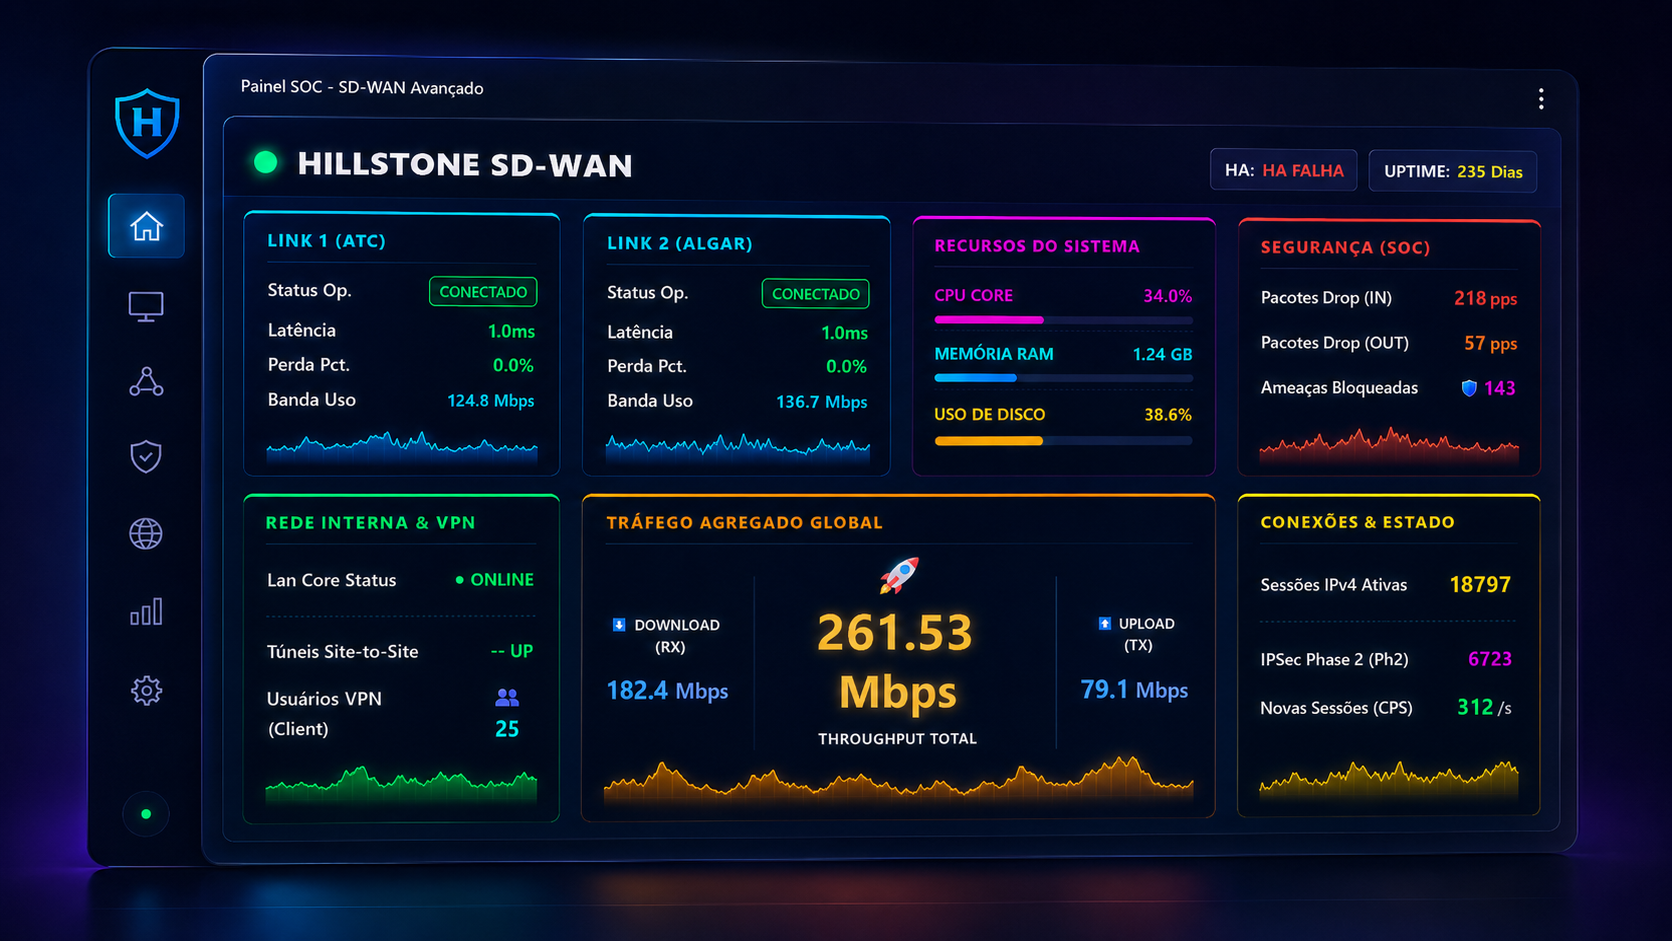Click the download arrow icon
Image resolution: width=1672 pixels, height=941 pixels.
click(x=619, y=625)
